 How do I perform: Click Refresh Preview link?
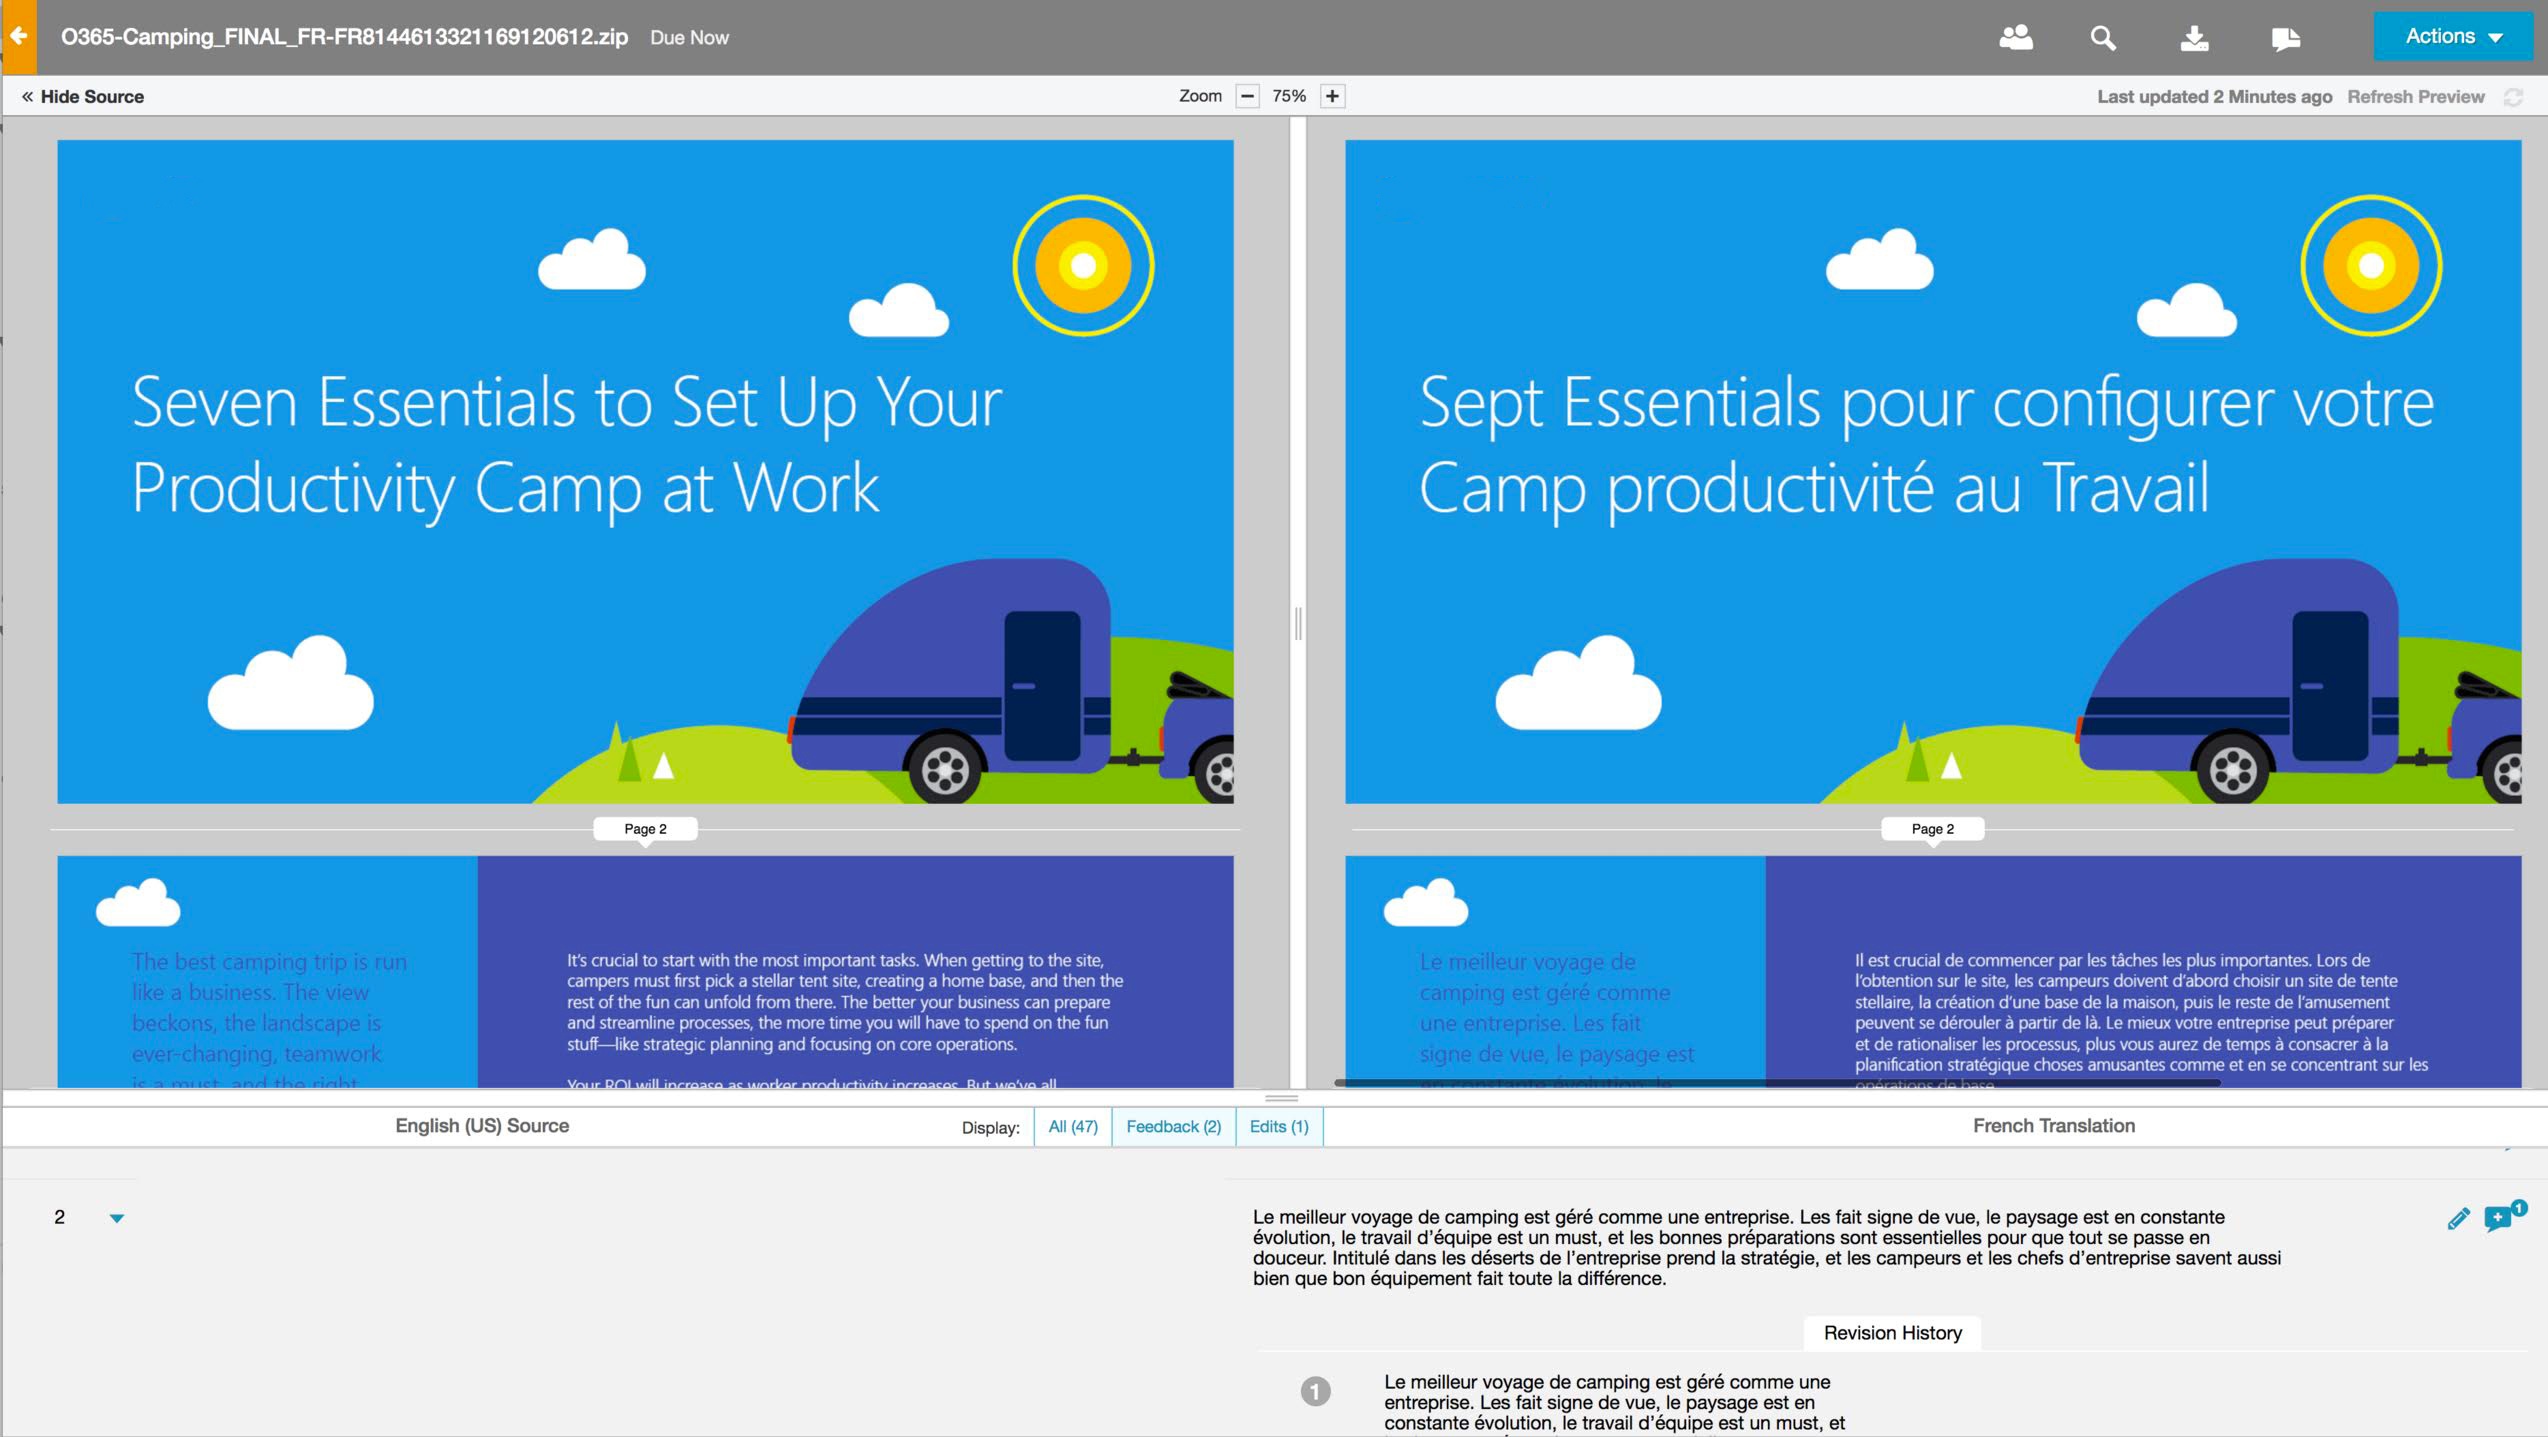click(x=2415, y=97)
